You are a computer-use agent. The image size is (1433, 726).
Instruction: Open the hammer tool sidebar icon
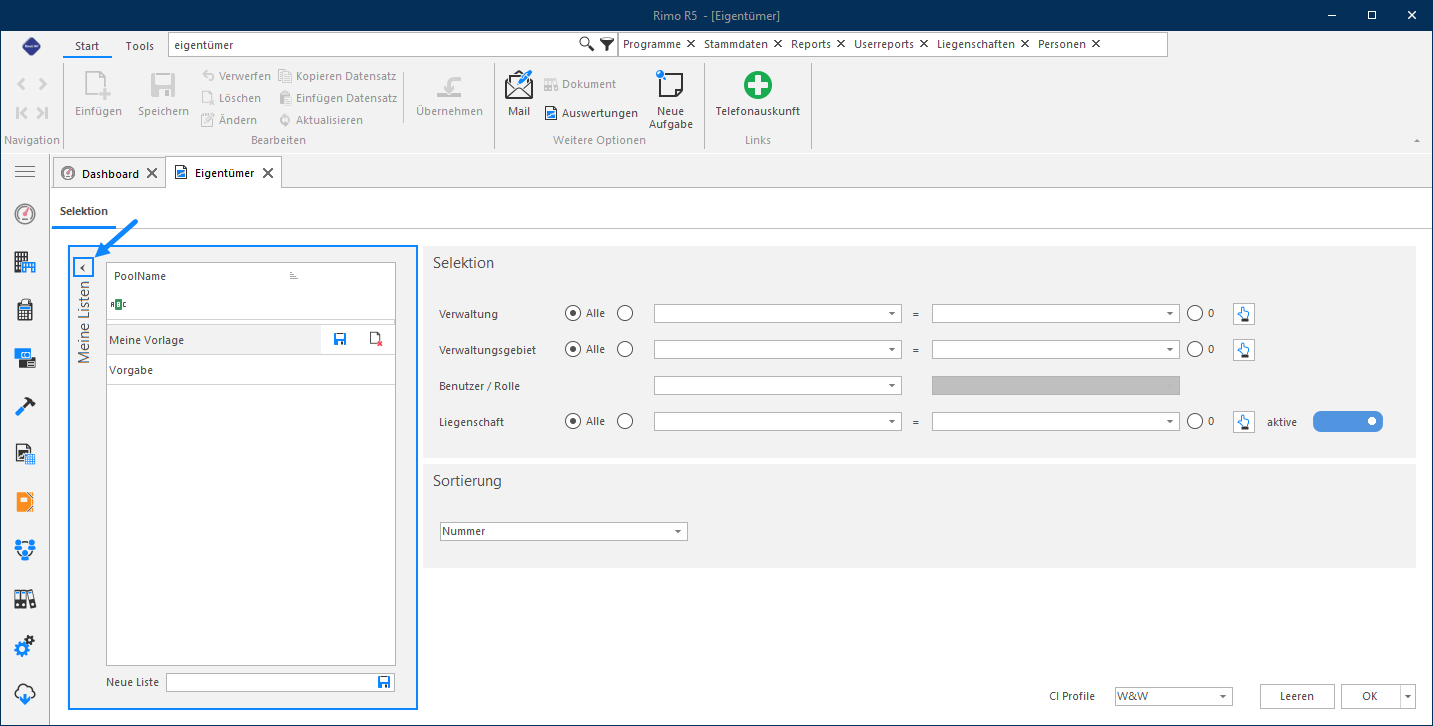(25, 406)
